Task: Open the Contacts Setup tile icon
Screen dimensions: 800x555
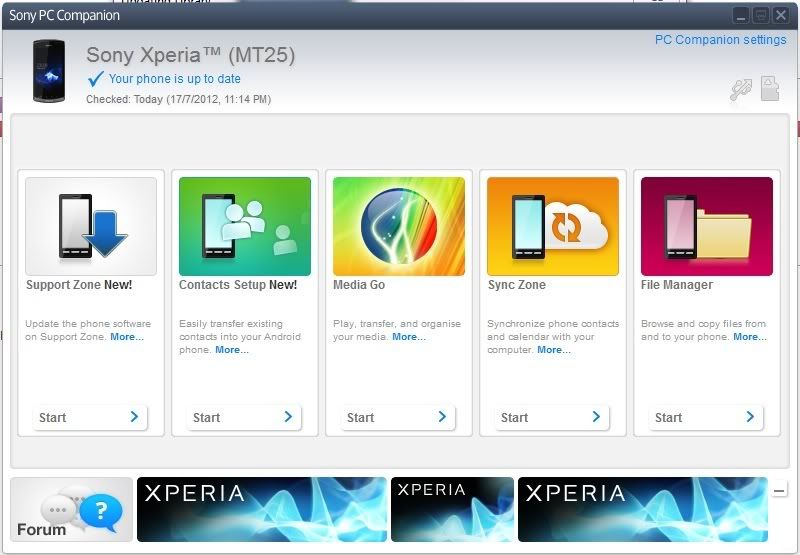Action: [245, 227]
